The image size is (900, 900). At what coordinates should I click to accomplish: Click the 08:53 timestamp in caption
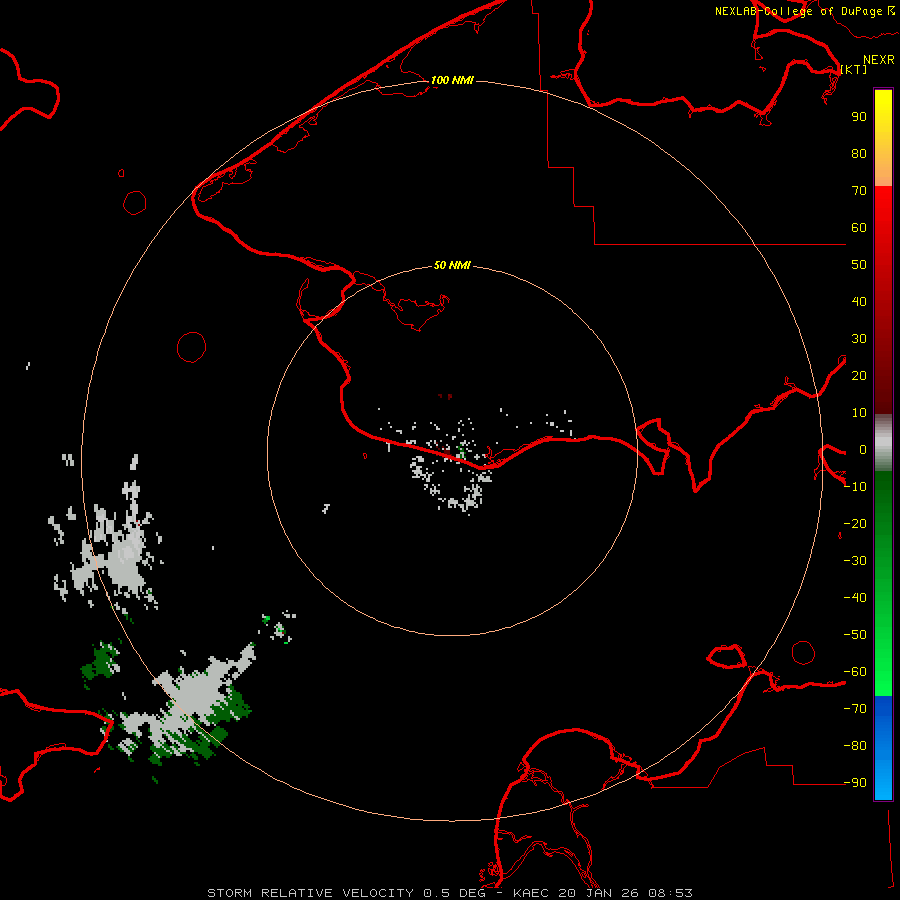point(670,893)
